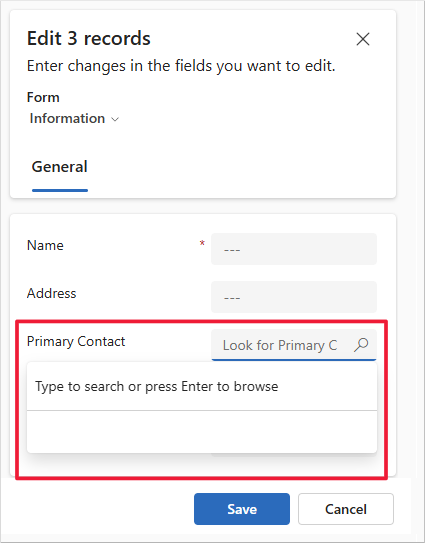Select the Name field label
425x543 pixels.
coord(45,246)
